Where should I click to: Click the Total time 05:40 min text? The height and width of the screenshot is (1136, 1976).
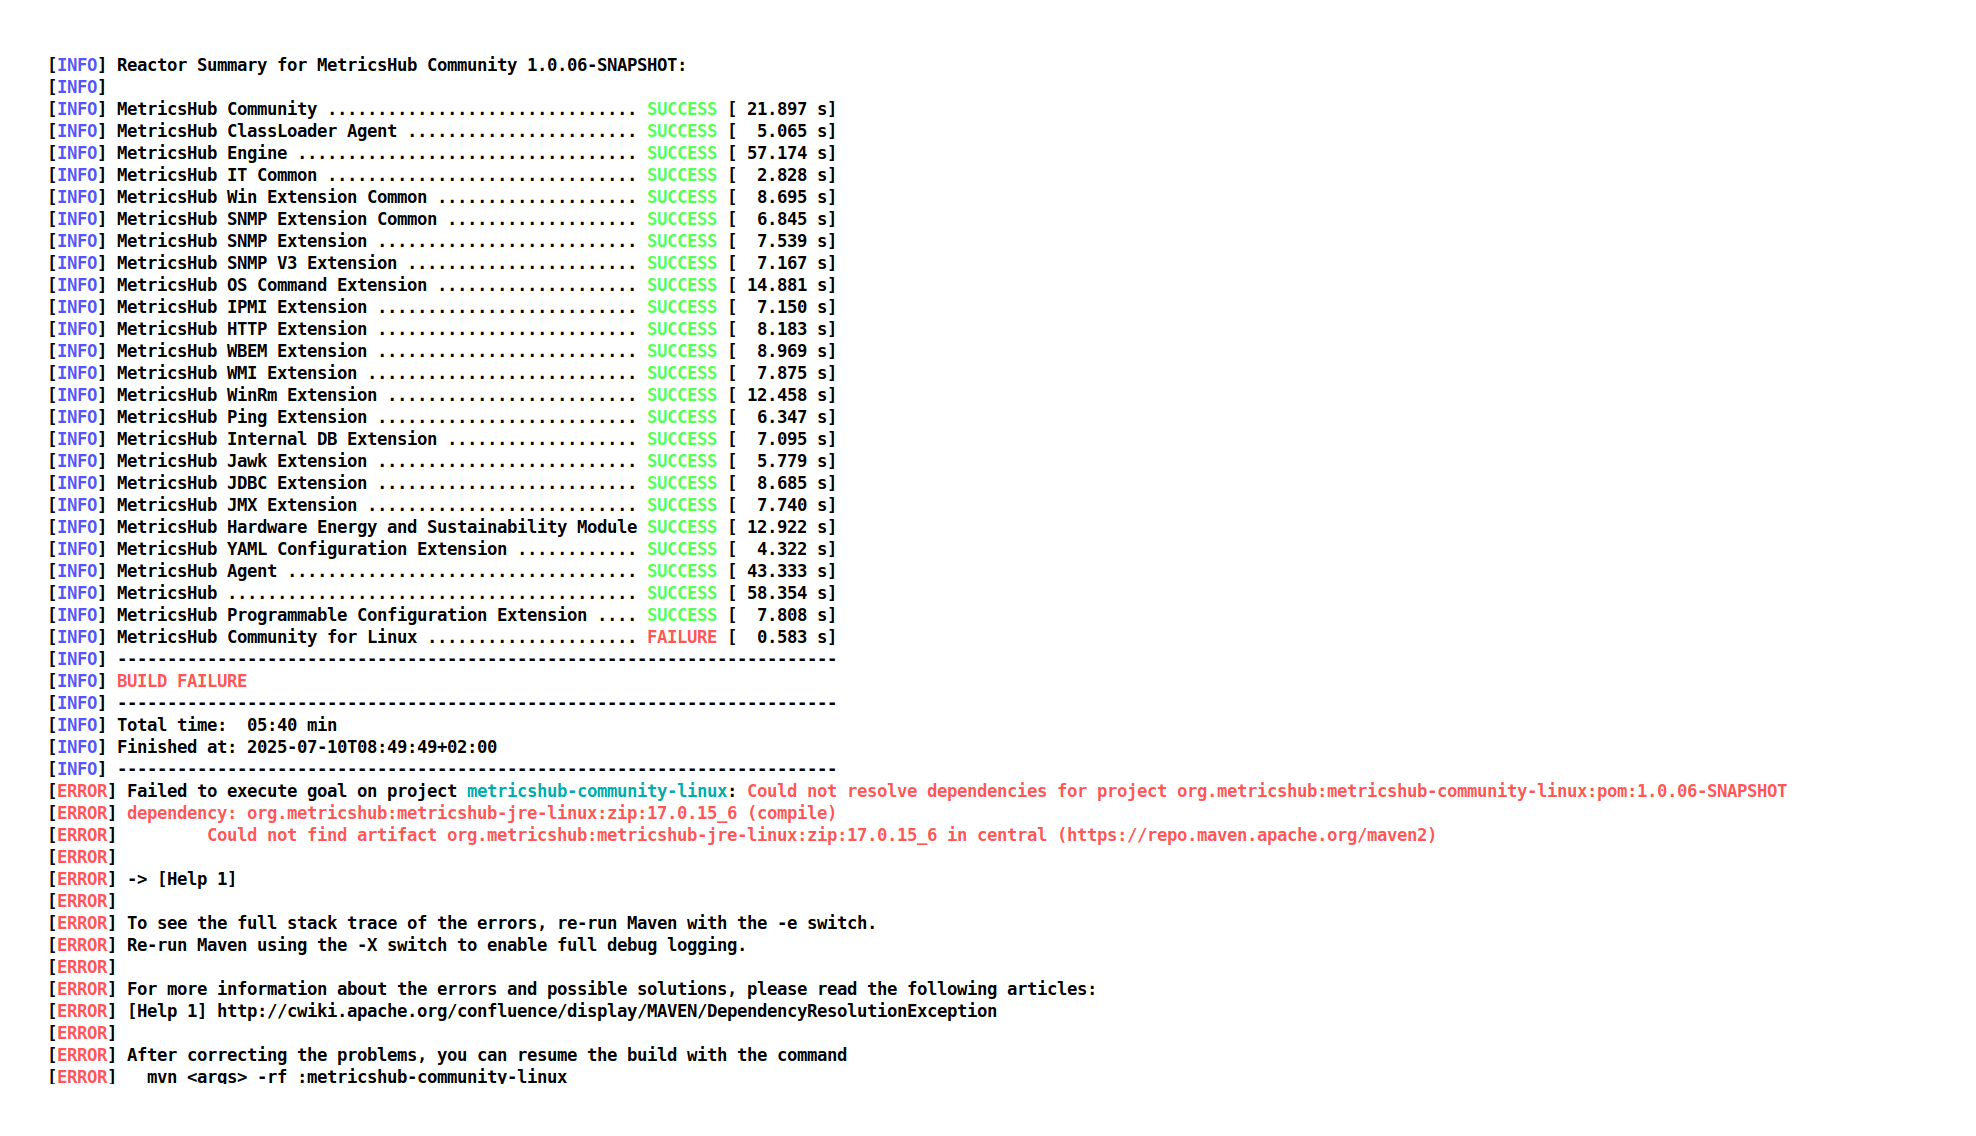(226, 725)
